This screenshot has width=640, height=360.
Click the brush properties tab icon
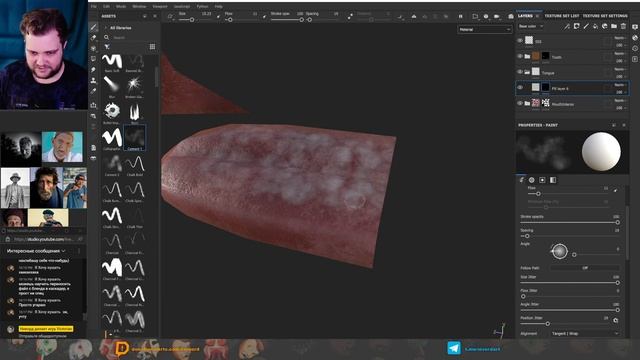521,180
